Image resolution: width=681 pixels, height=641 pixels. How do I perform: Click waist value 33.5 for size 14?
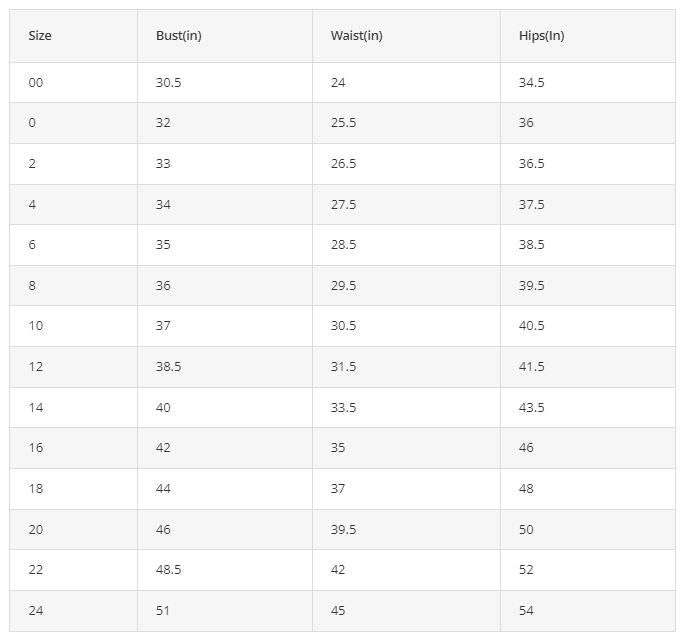click(343, 407)
